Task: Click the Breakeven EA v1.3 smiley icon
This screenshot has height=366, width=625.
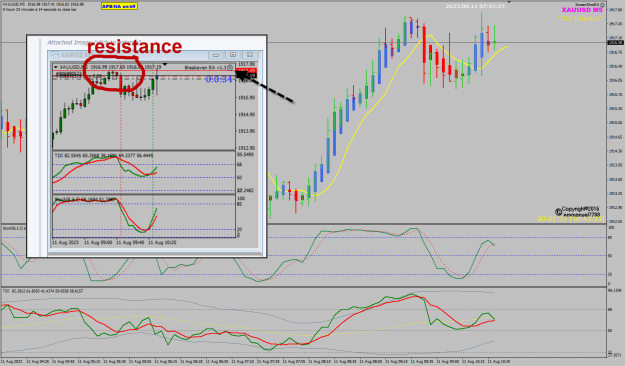Action: pos(230,67)
